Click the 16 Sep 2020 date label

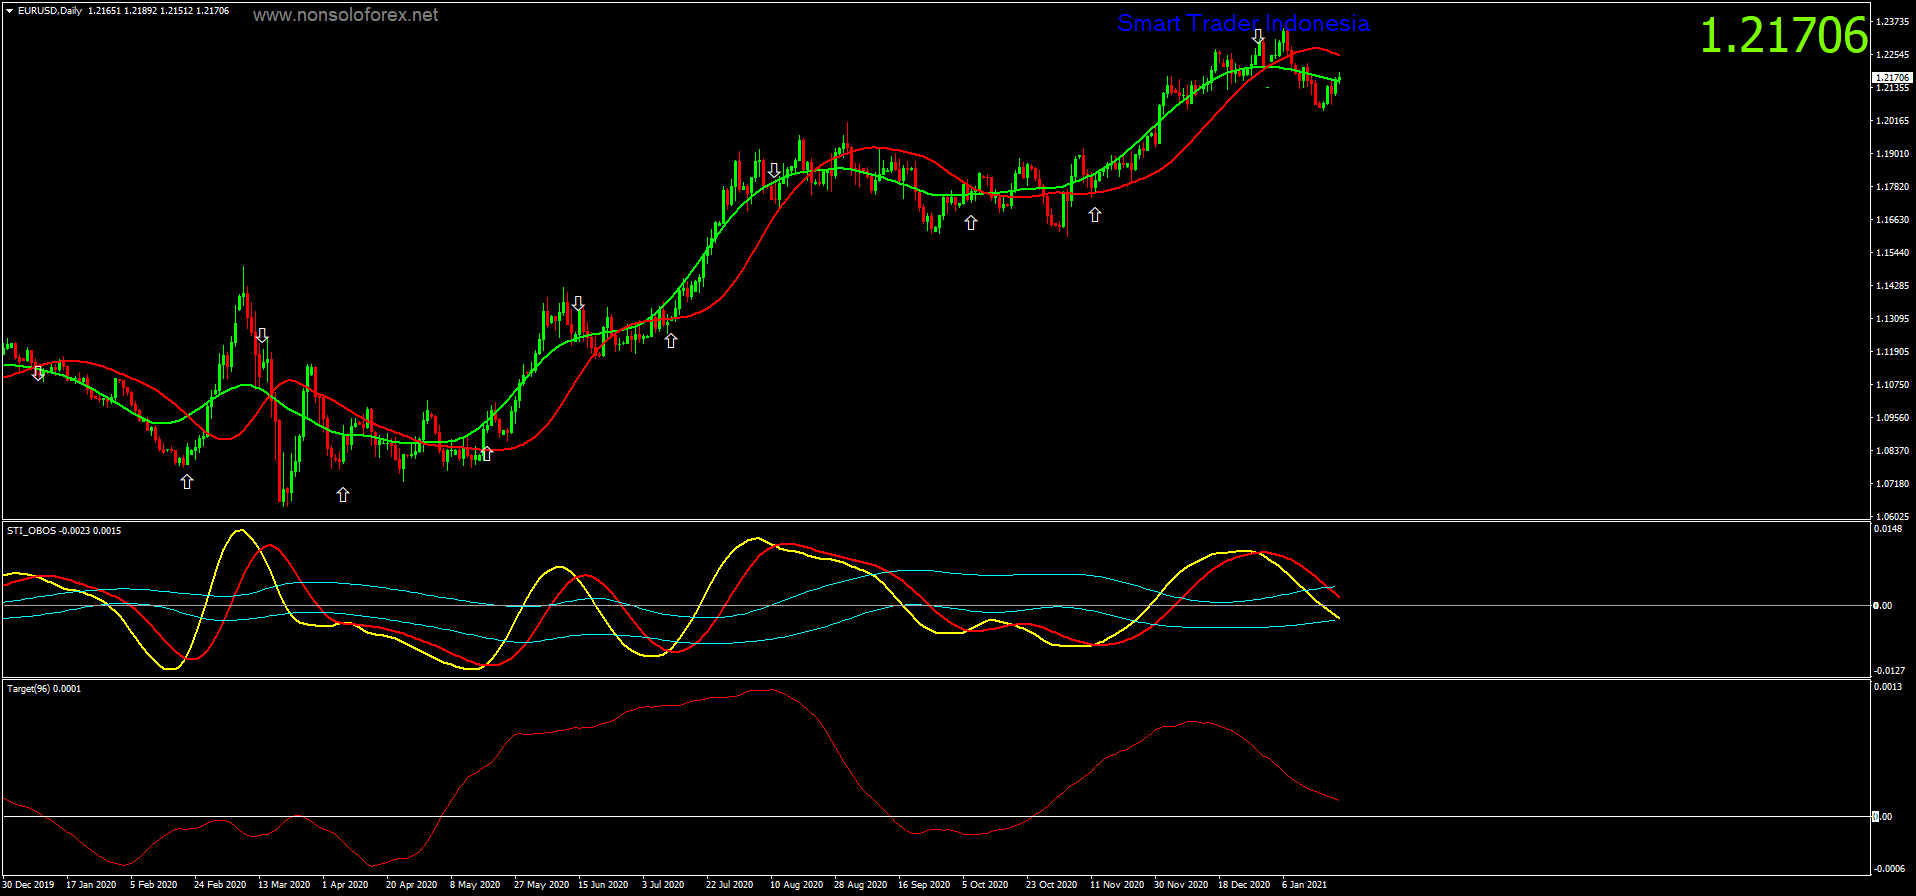(x=925, y=885)
